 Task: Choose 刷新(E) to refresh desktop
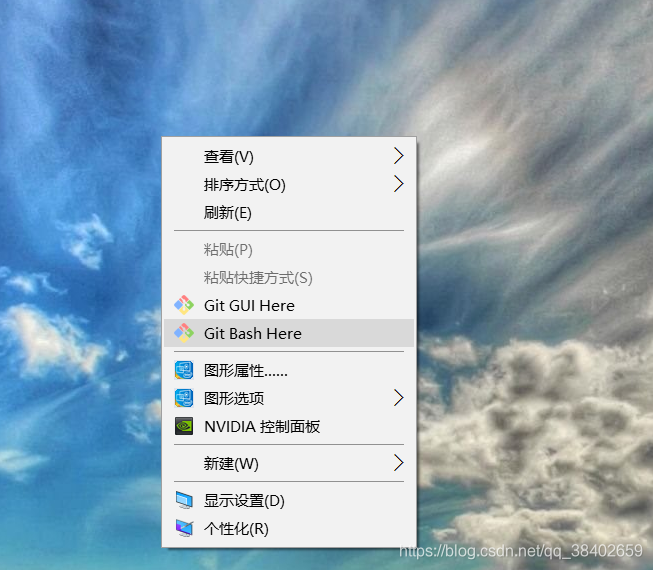pos(289,212)
